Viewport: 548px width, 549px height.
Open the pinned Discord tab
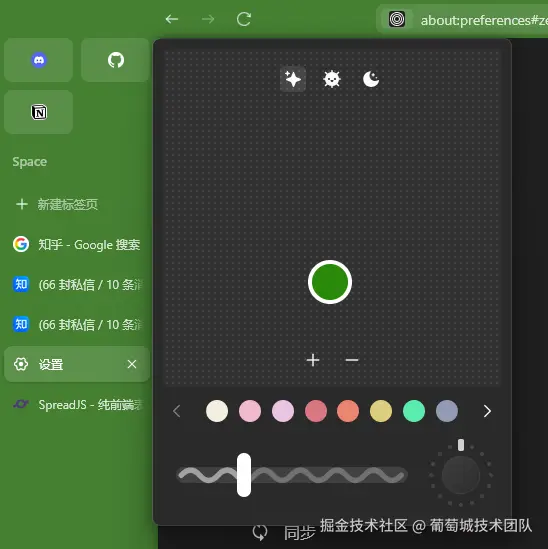(x=39, y=60)
